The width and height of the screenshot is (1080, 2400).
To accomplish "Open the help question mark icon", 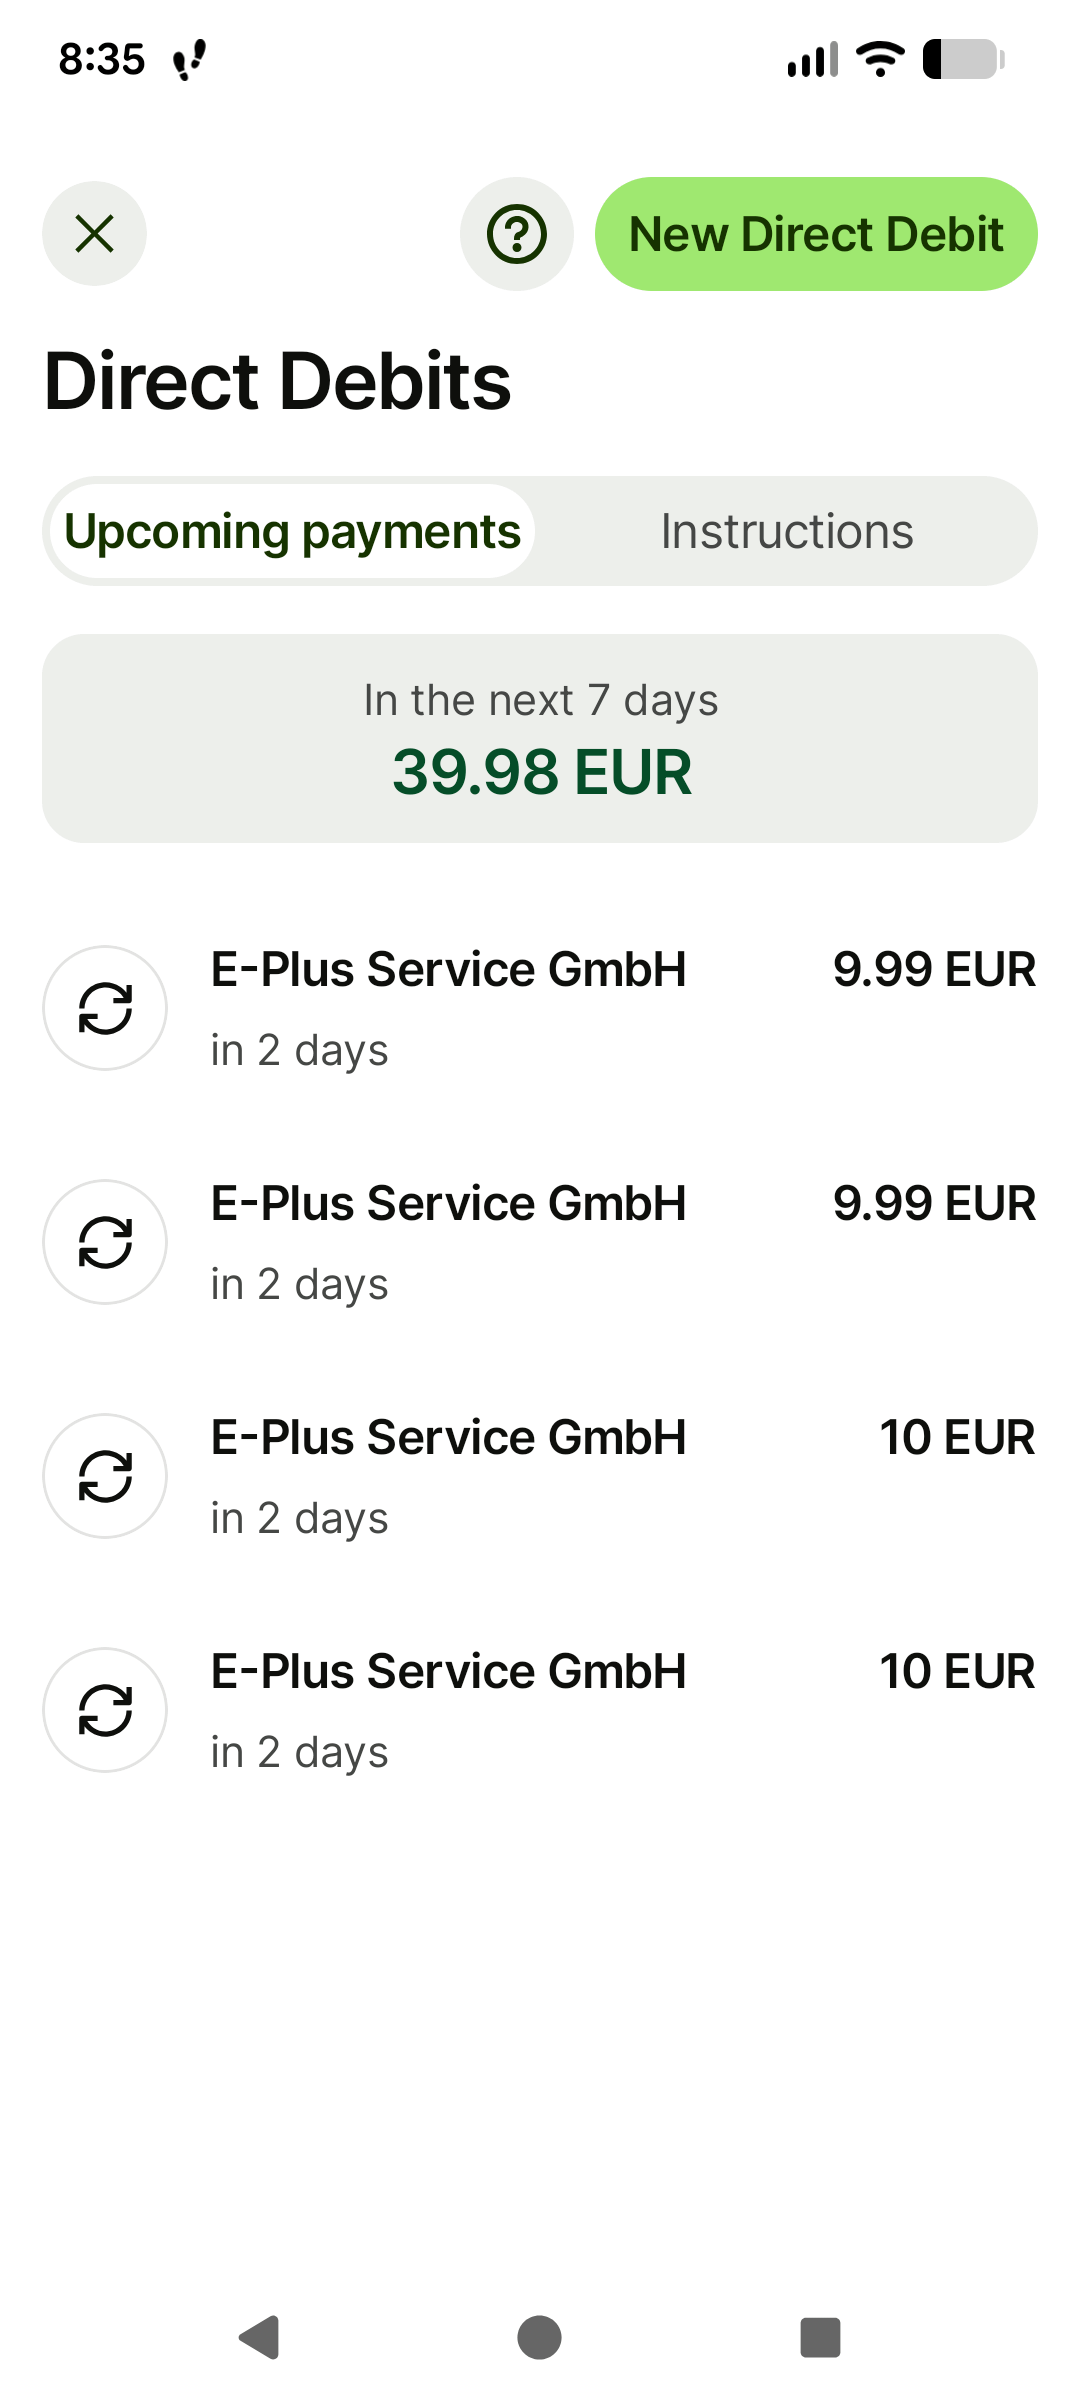I will 516,234.
